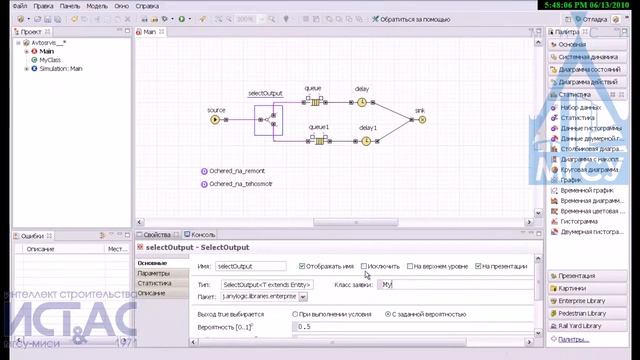Viewport: 640px width, 360px height.
Task: Pick Двумерная гистограмма palette element
Action: (x=587, y=231)
